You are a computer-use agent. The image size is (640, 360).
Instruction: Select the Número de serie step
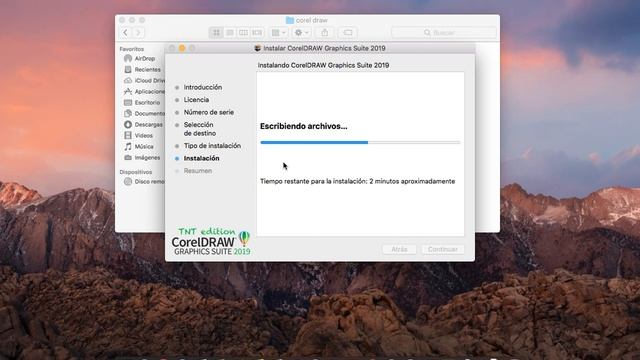click(209, 112)
